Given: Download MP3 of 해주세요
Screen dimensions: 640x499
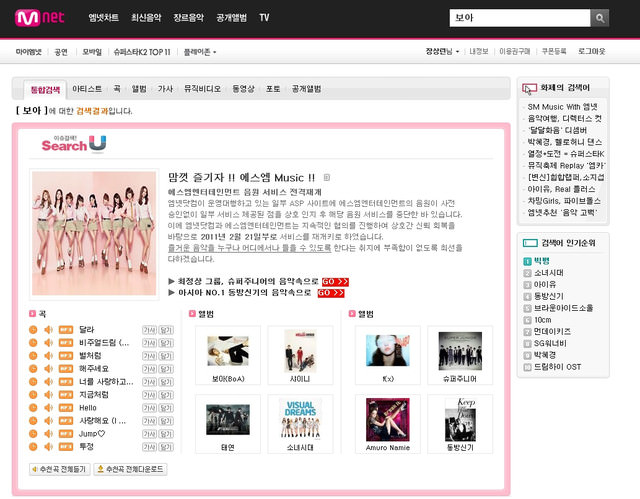Looking at the screenshot, I should pos(66,369).
